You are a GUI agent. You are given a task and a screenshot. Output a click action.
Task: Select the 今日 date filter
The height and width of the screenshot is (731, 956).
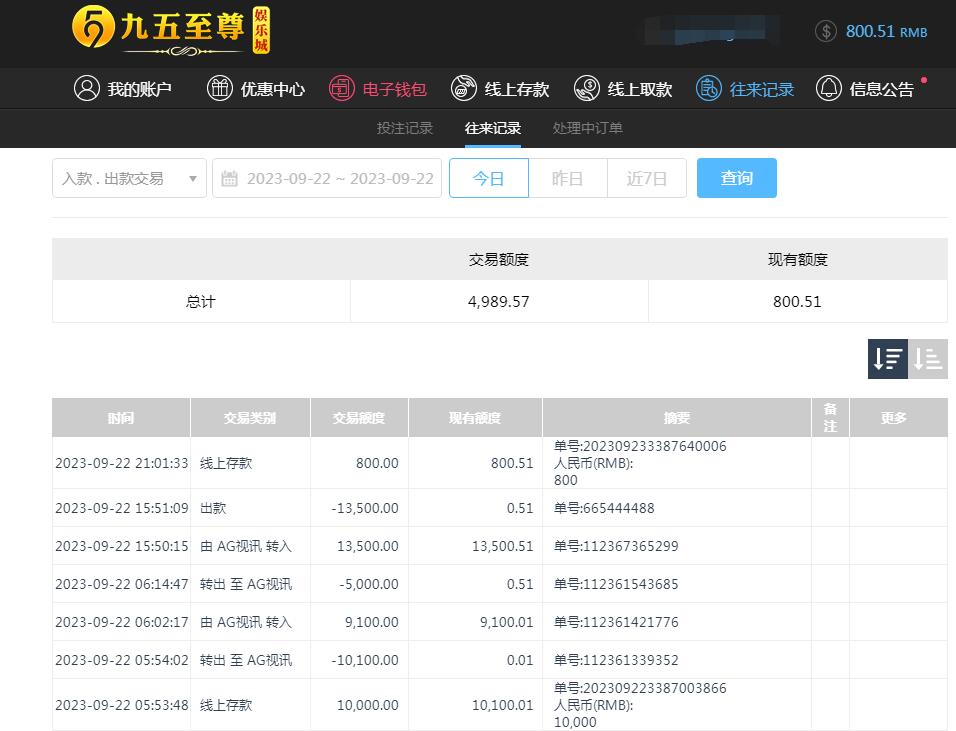pos(488,178)
